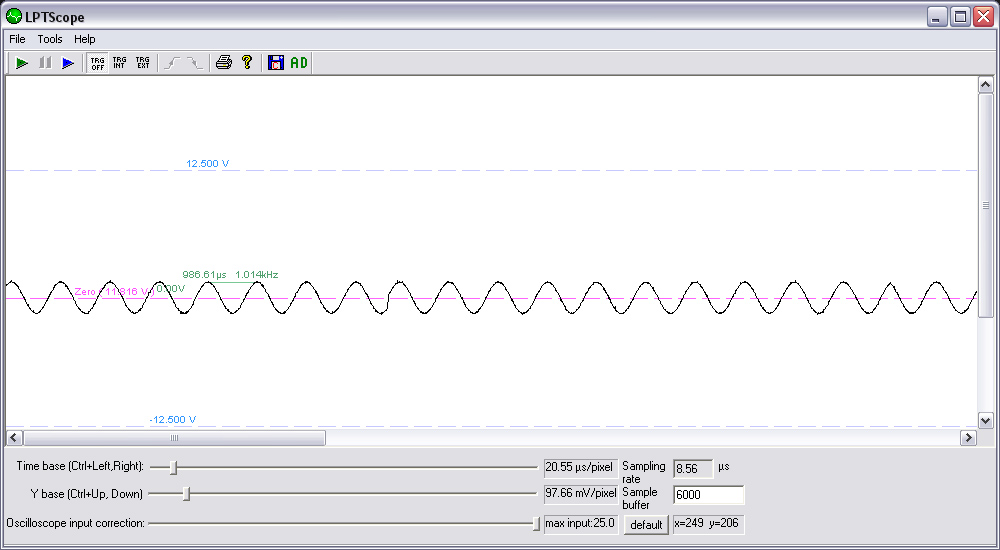Open the Tools menu

coord(50,39)
